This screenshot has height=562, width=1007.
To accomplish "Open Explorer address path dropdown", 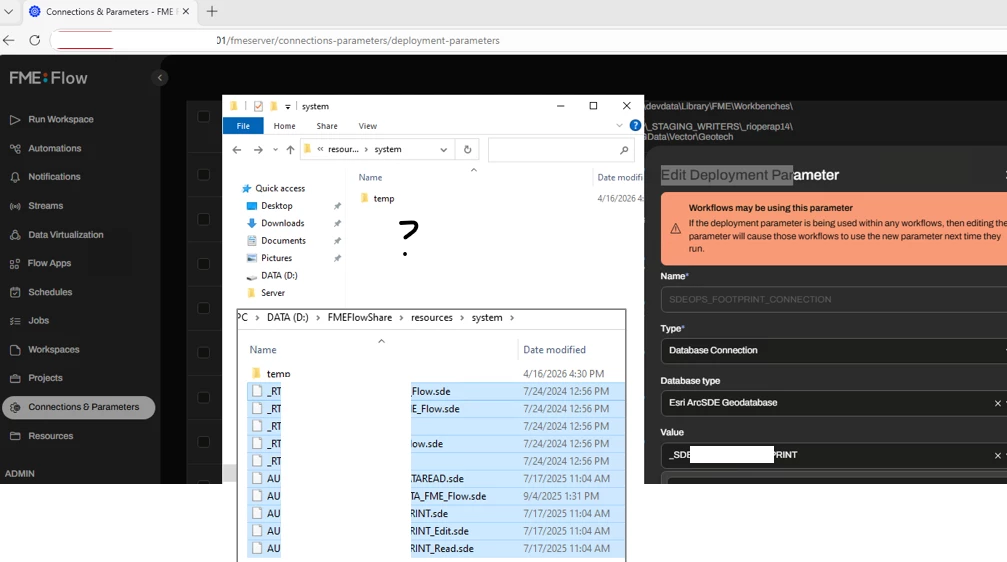I will coord(443,150).
